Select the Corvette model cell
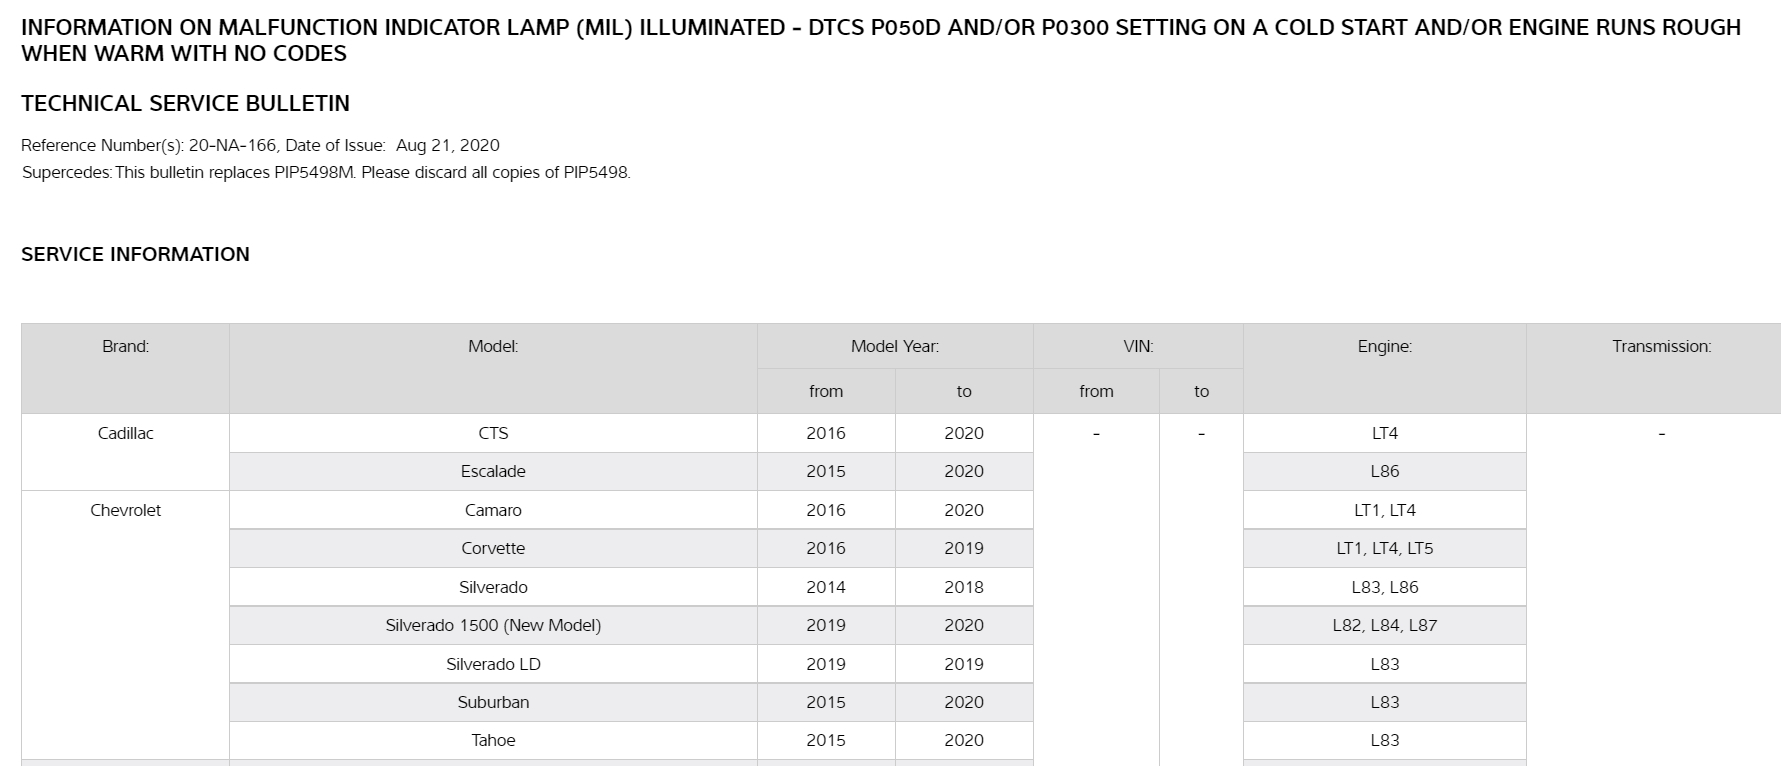 pyautogui.click(x=493, y=549)
